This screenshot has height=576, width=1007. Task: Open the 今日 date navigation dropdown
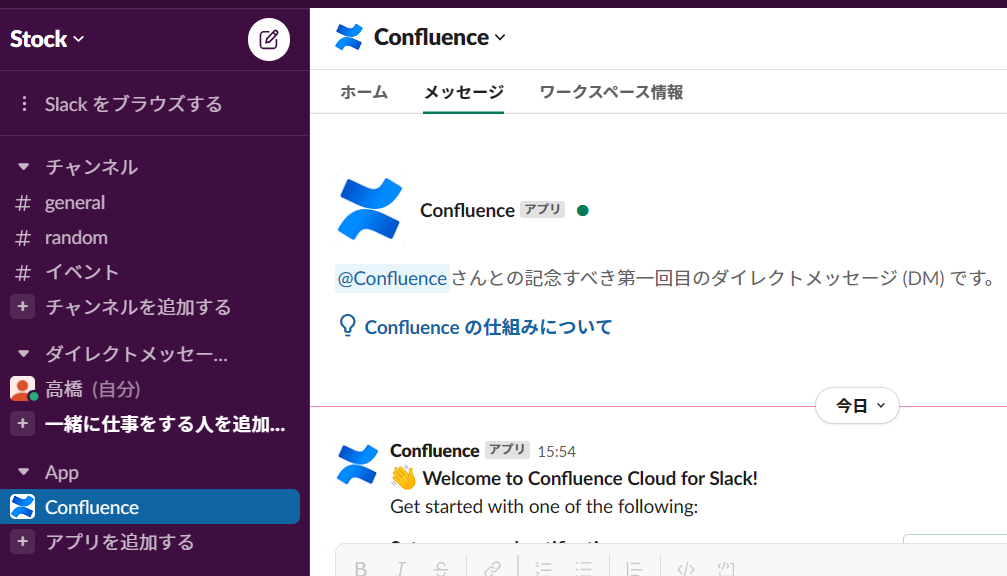coord(856,405)
